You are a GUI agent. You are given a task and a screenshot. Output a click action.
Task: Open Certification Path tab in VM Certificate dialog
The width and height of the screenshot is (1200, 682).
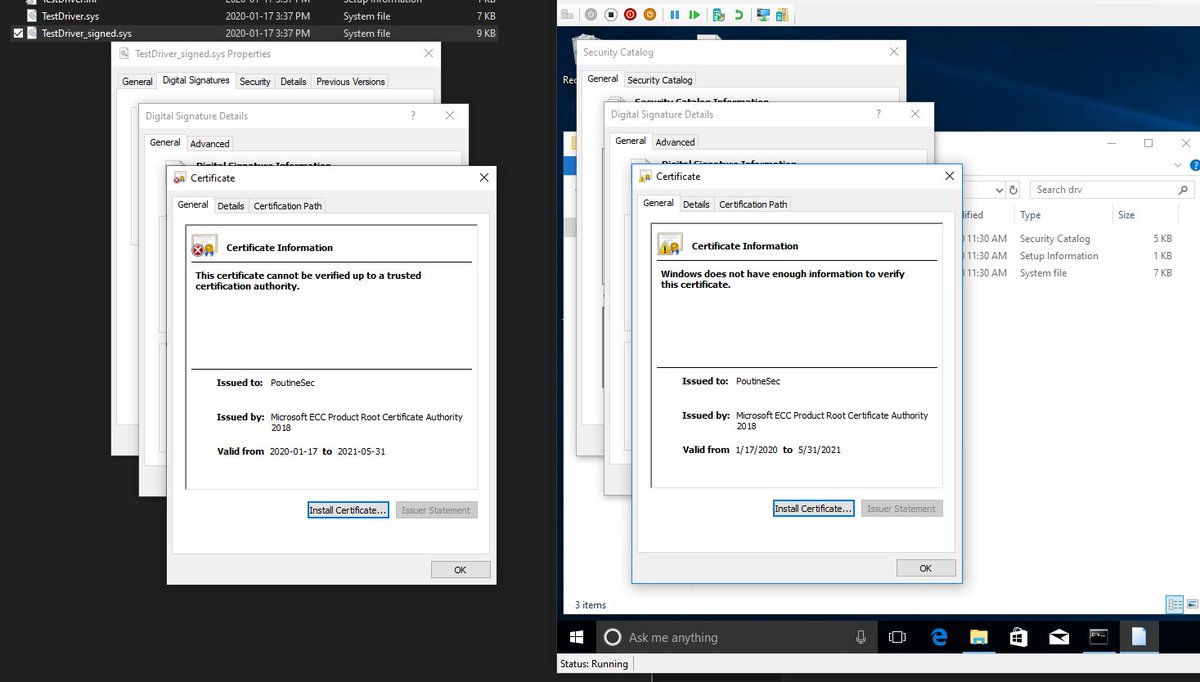coord(753,204)
